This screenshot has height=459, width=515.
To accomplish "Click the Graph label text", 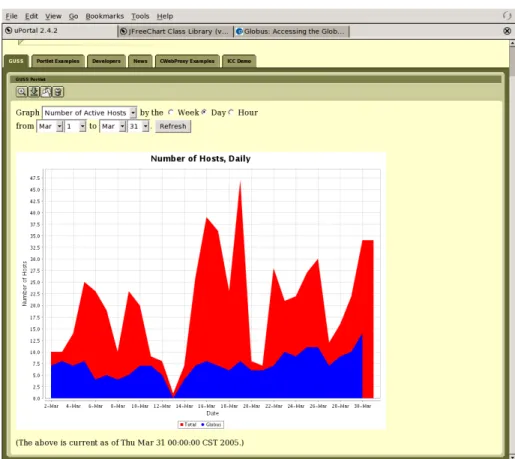I will point(28,112).
